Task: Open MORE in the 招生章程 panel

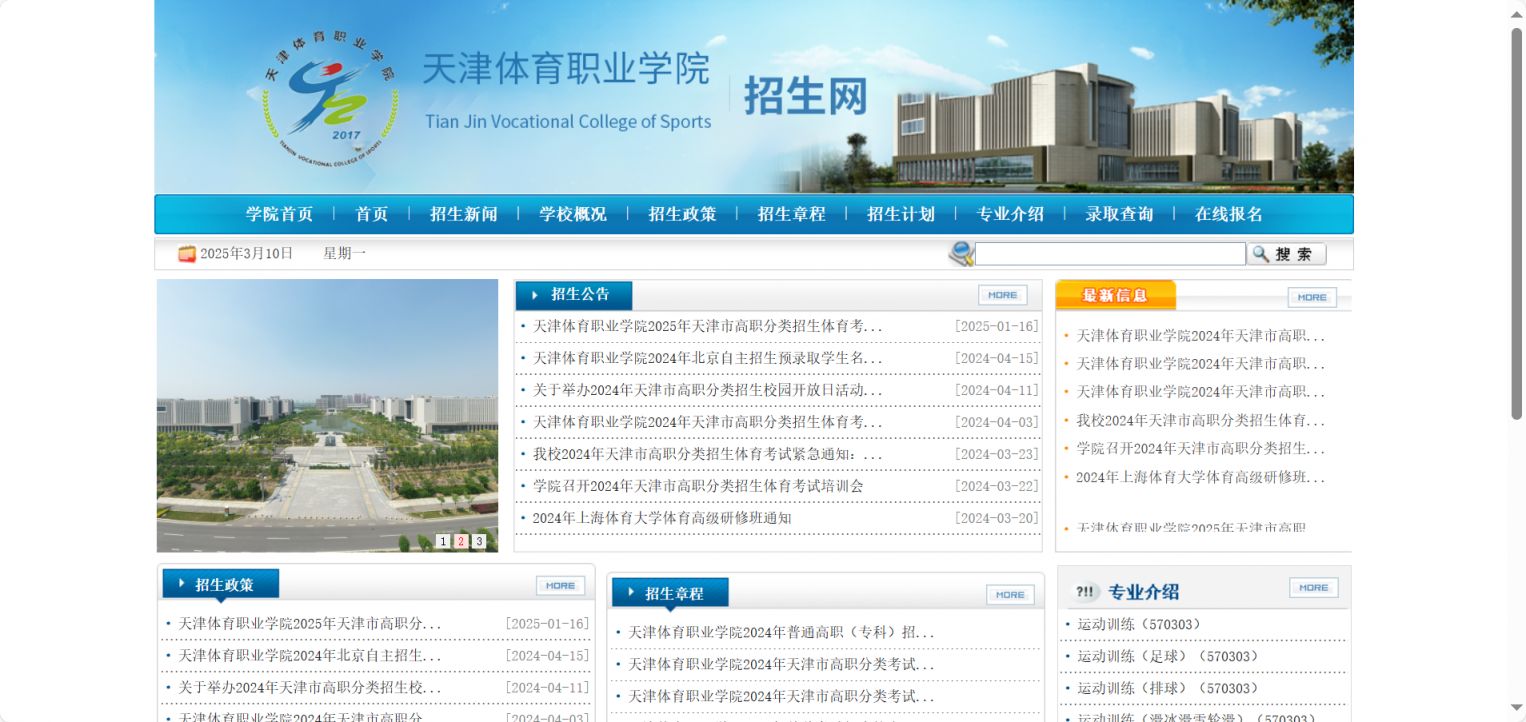Action: click(1010, 595)
